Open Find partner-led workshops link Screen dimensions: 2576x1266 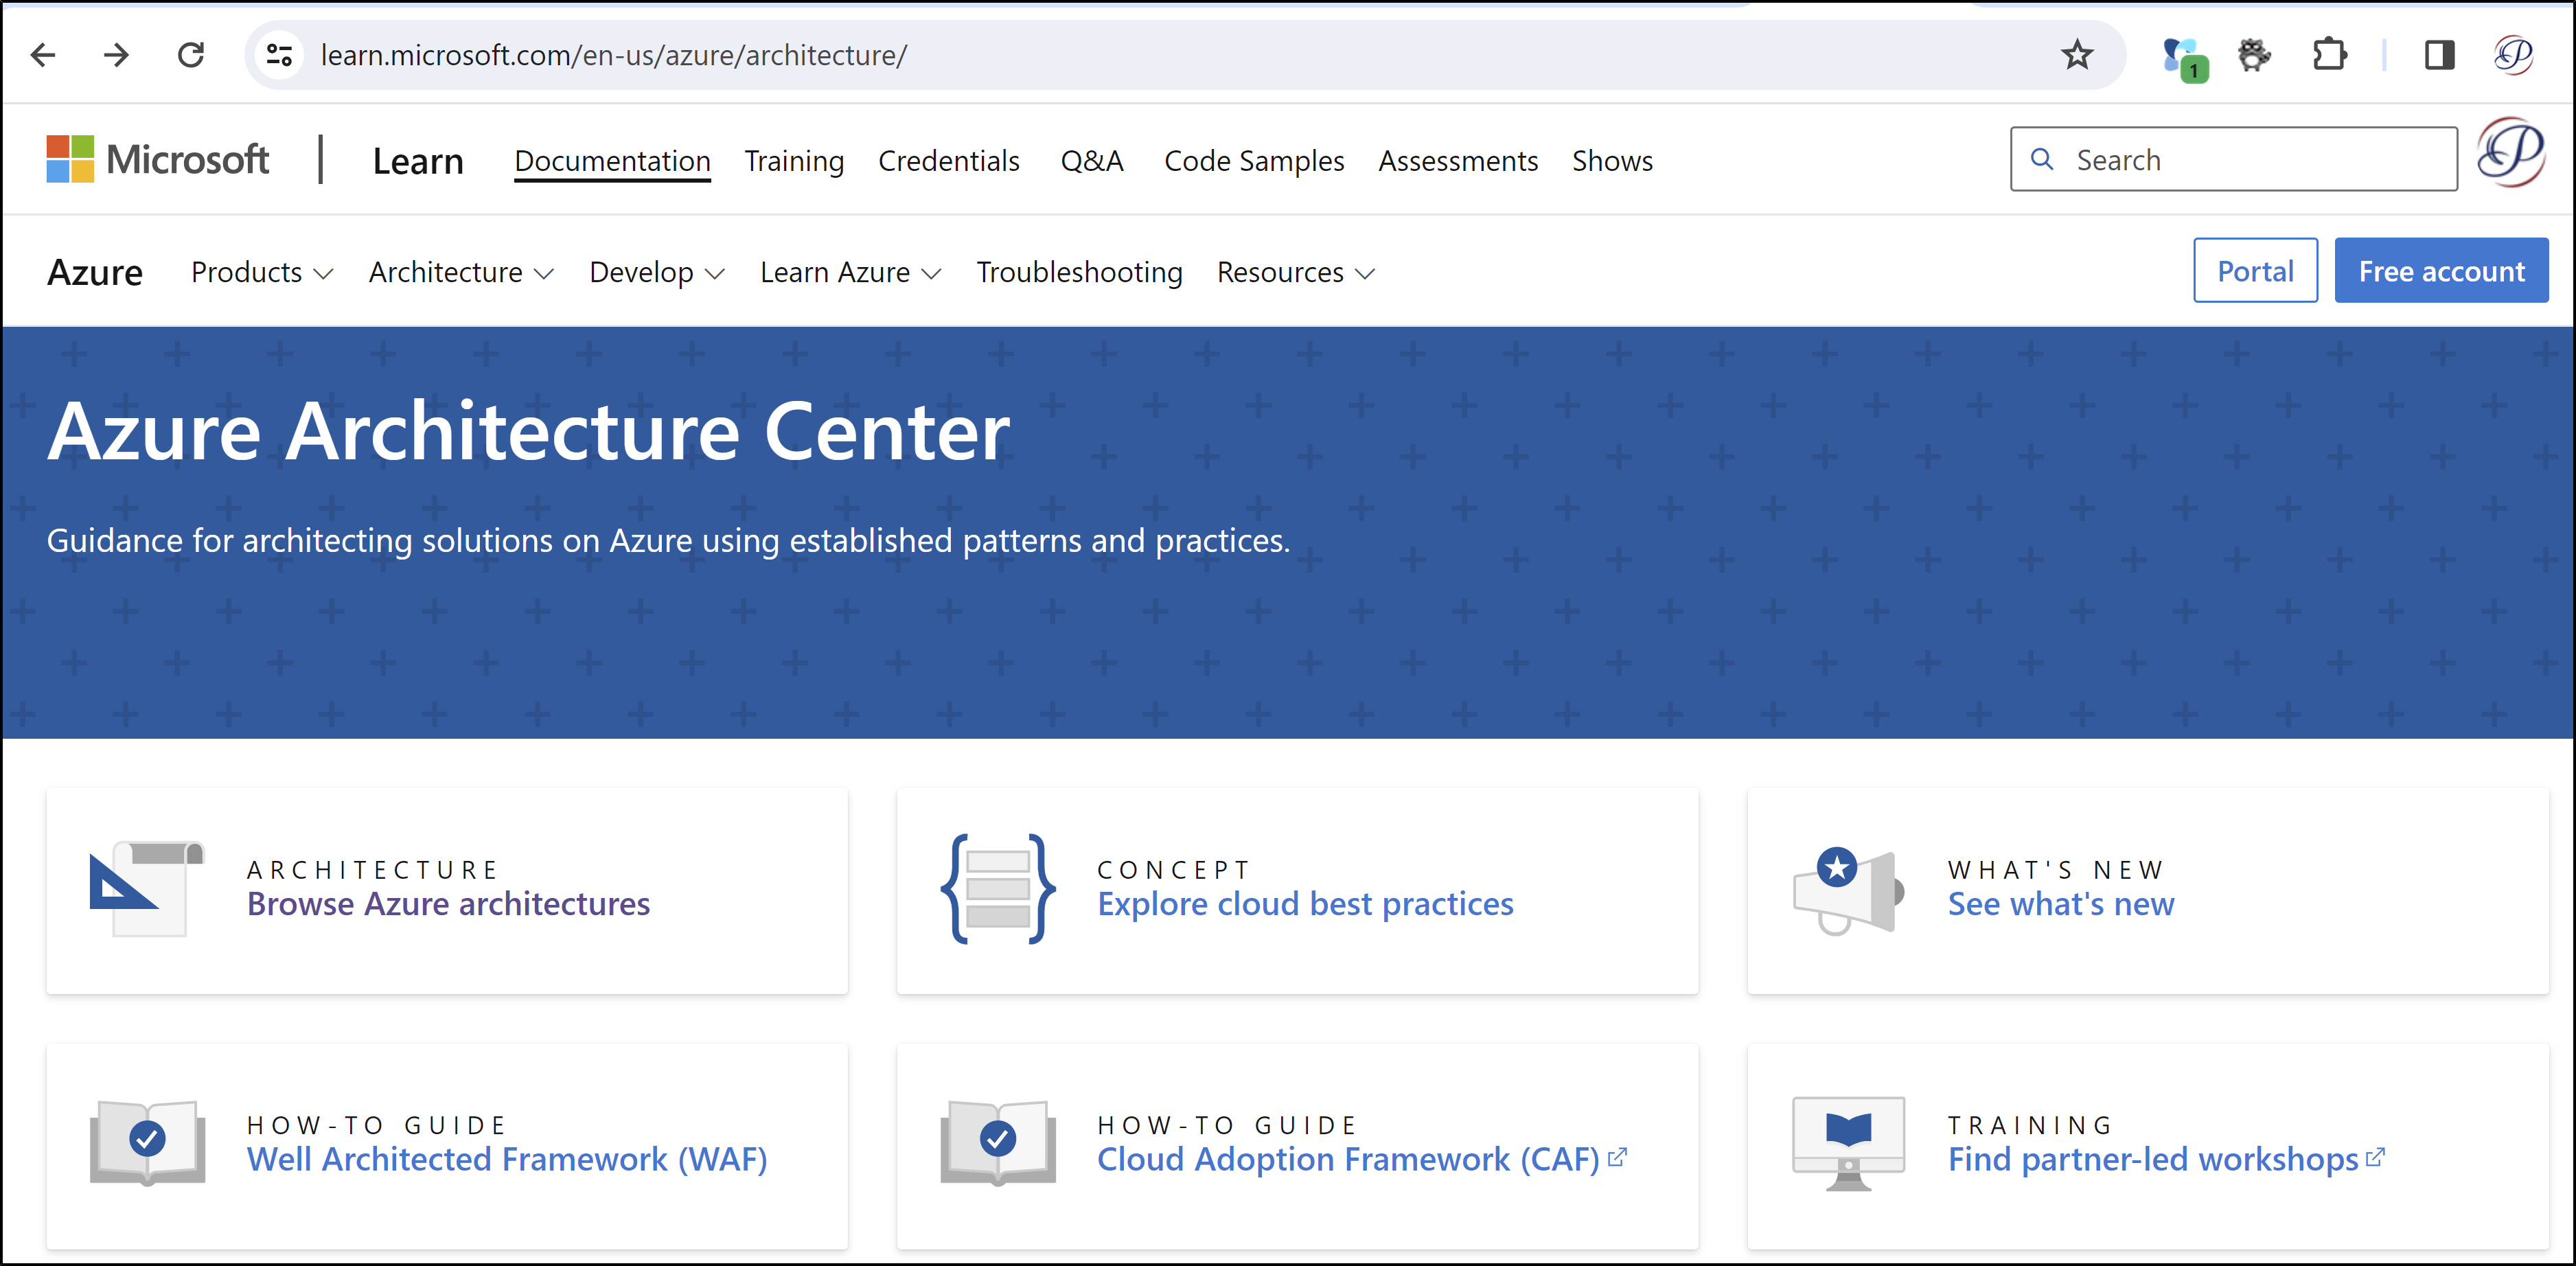coord(2153,1159)
